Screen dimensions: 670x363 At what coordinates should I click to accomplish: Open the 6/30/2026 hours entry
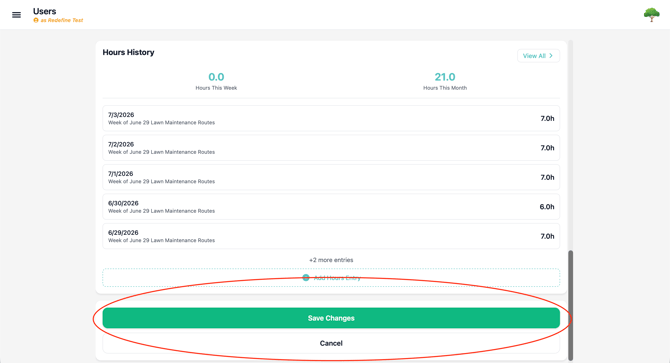331,207
